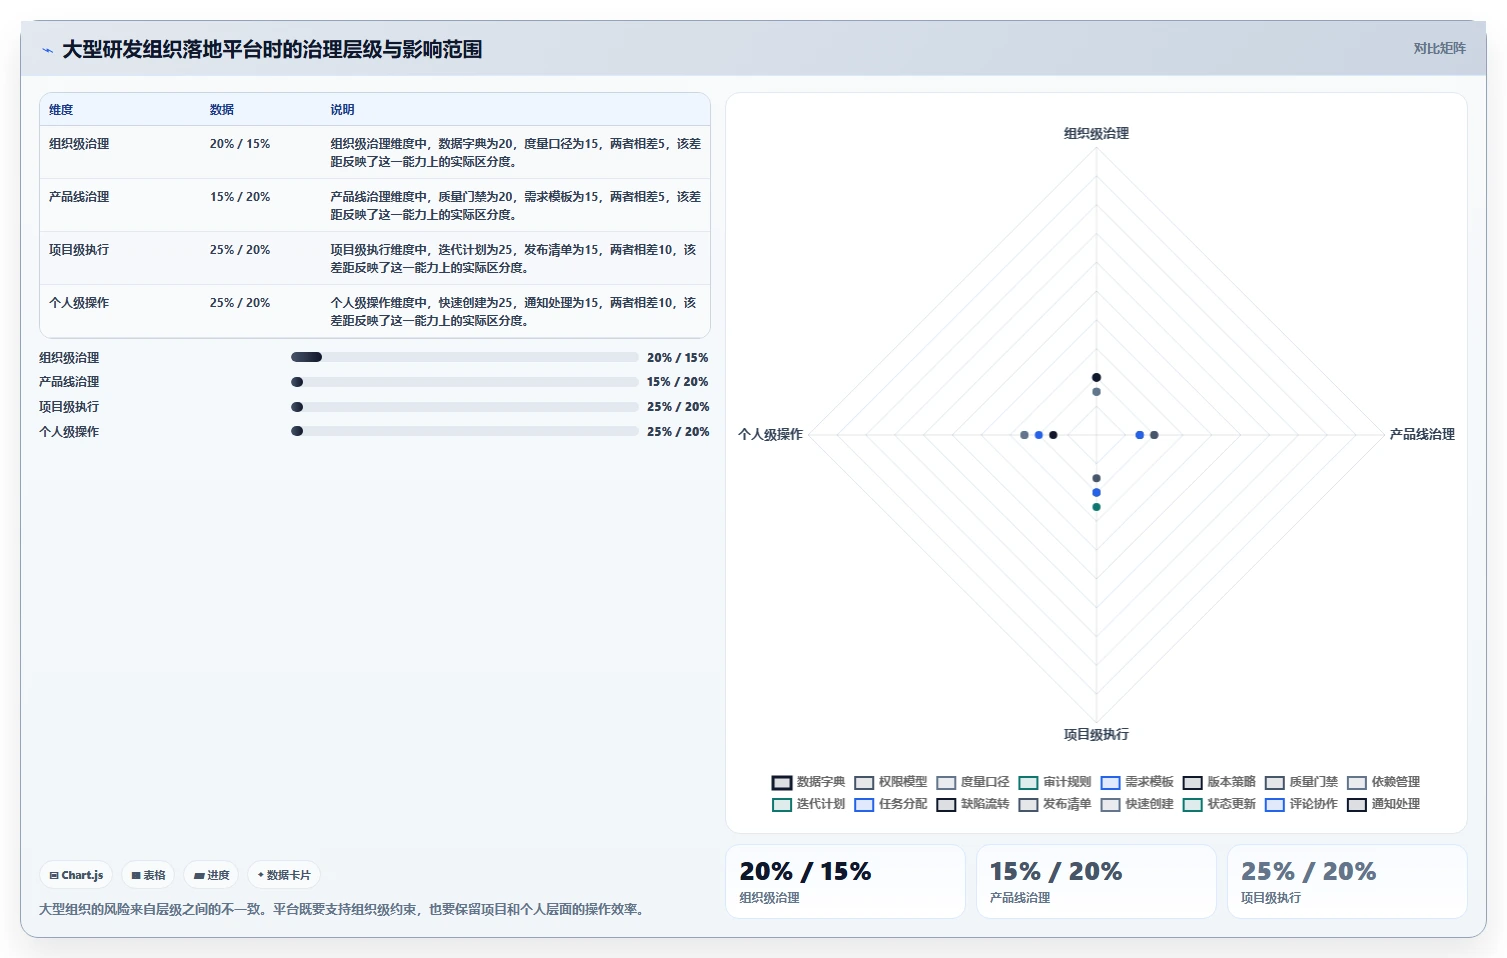This screenshot has width=1507, height=958.
Task: Open the 20% / 15% 组织级治理 stat card
Action: (845, 882)
